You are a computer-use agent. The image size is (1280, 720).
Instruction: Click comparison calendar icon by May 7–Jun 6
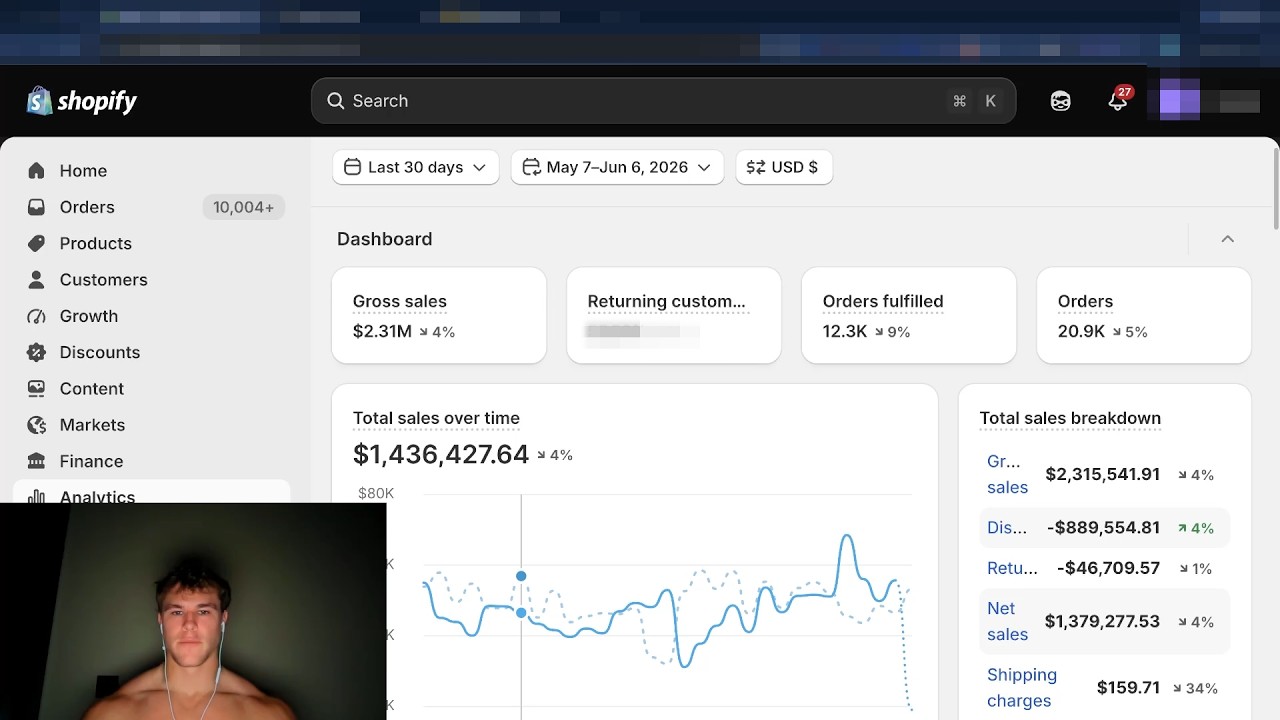click(x=531, y=167)
